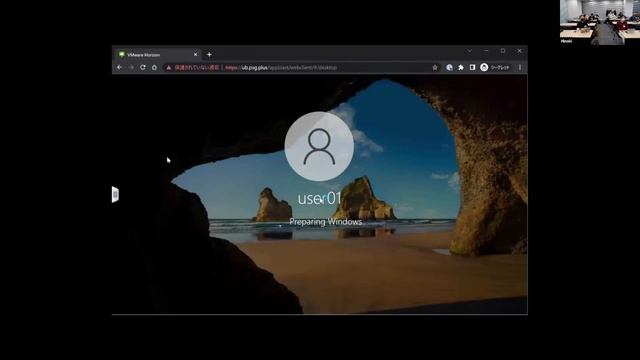Open the browser side panel

(472, 67)
